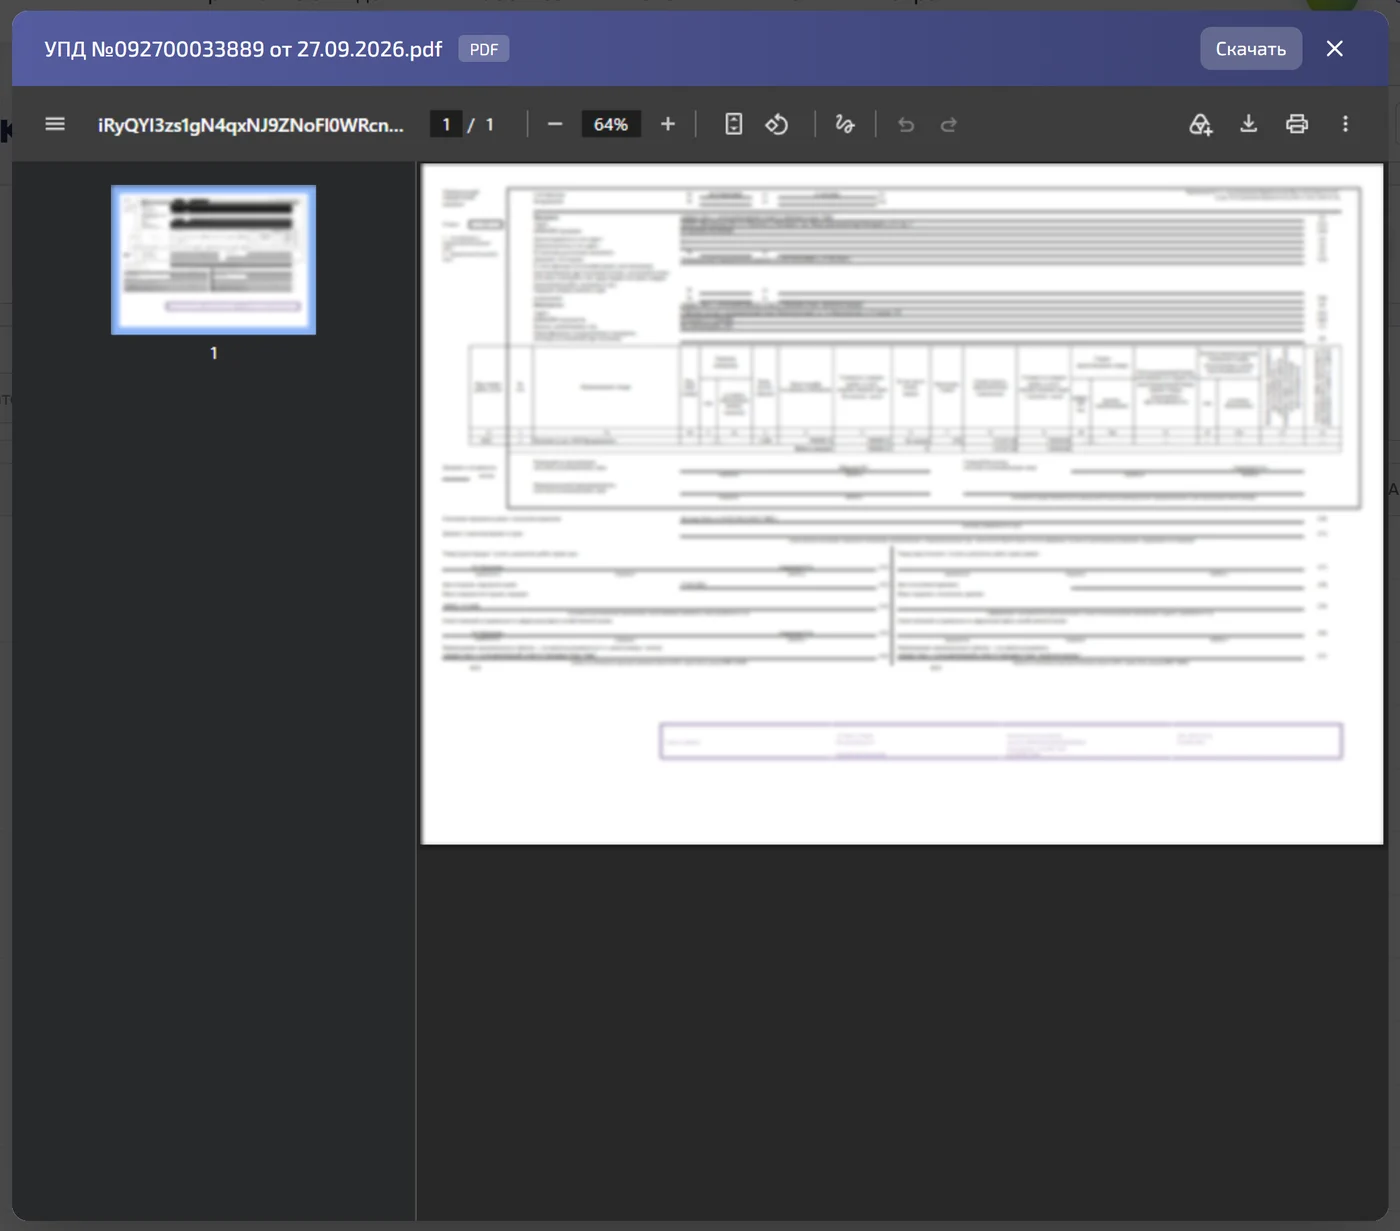The image size is (1400, 1231).
Task: Click the file name iRyQYI3zs1gN4qxNJ9ZNoFl0WRcn...
Action: tap(251, 125)
